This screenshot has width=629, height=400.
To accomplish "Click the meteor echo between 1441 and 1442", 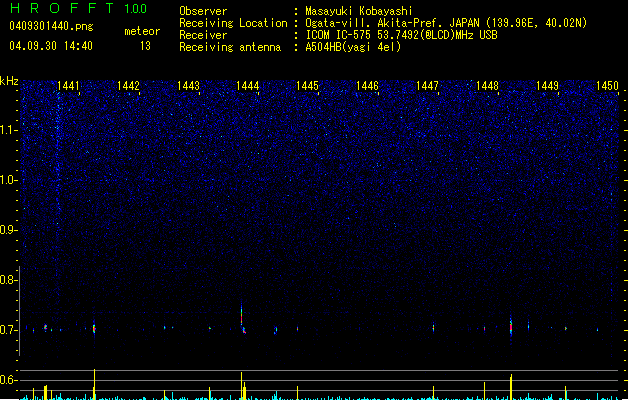I will pyautogui.click(x=94, y=328).
